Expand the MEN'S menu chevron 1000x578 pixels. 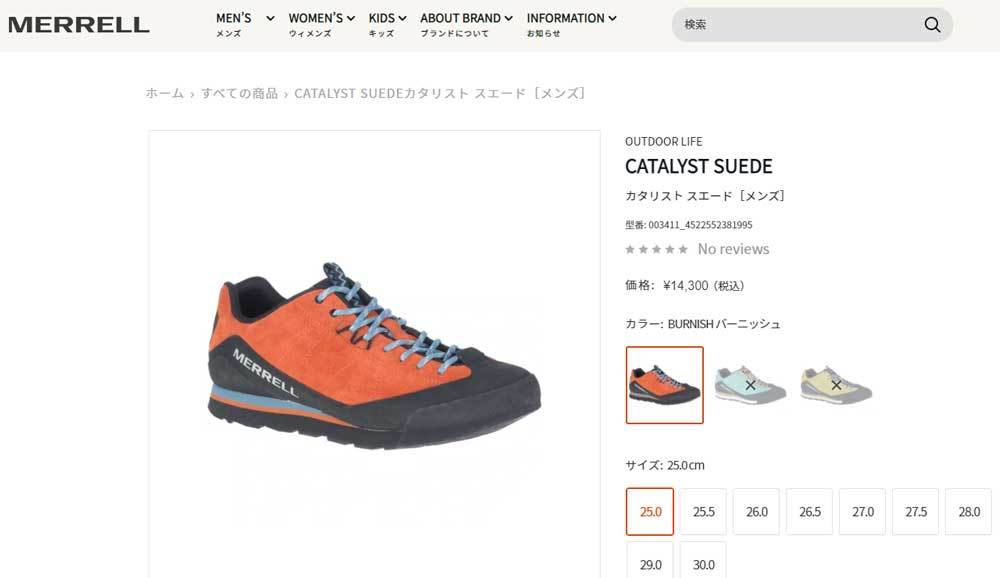pos(270,19)
